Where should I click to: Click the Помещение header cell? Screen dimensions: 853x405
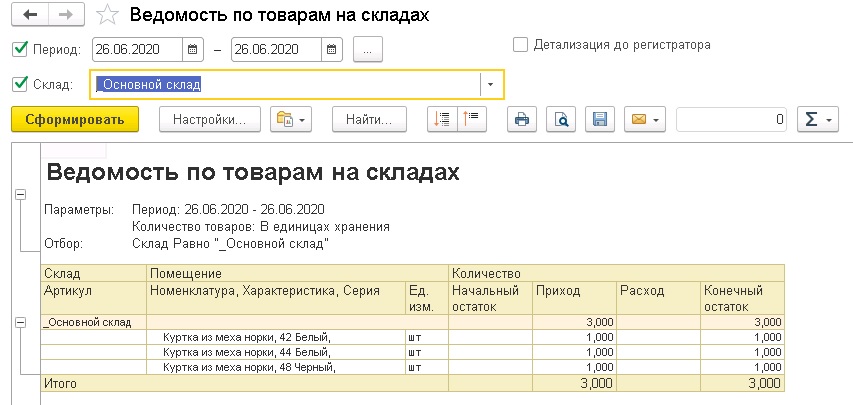297,273
